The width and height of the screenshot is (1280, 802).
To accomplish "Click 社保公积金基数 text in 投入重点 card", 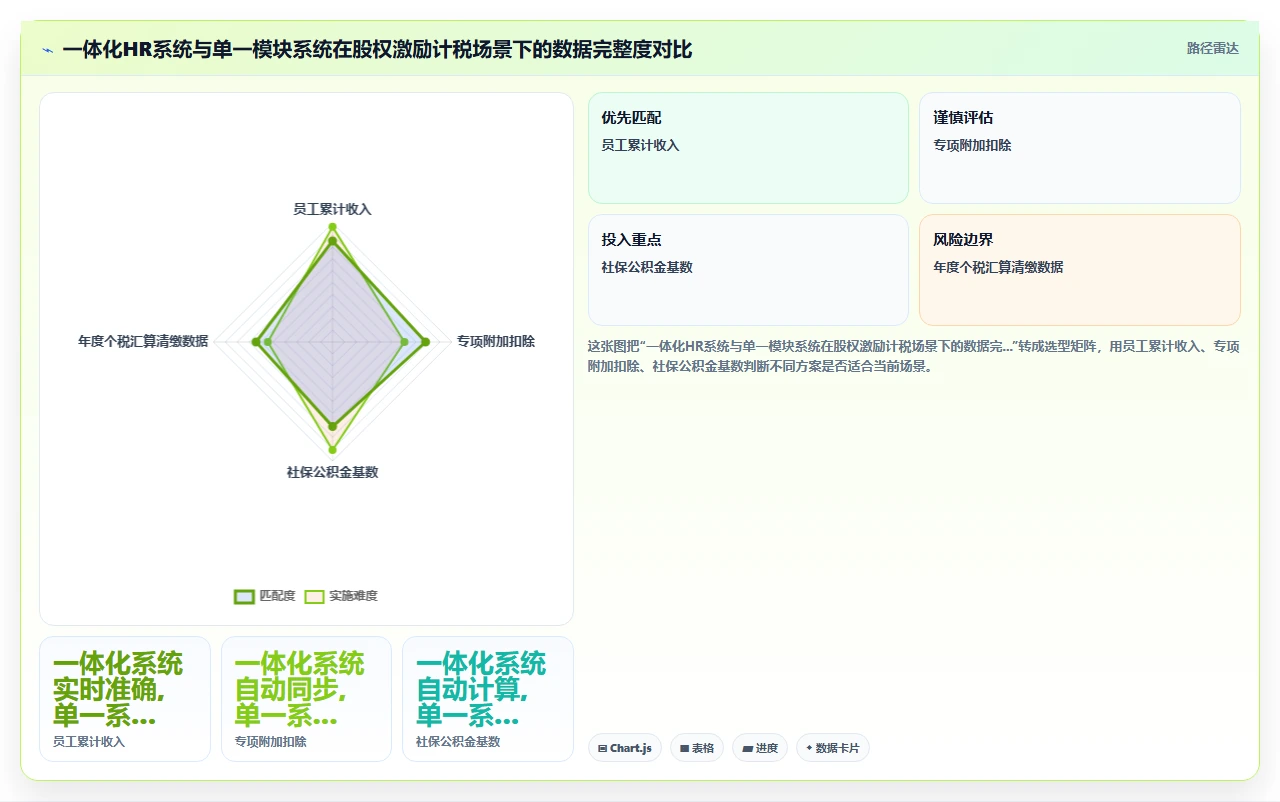I will coord(647,267).
